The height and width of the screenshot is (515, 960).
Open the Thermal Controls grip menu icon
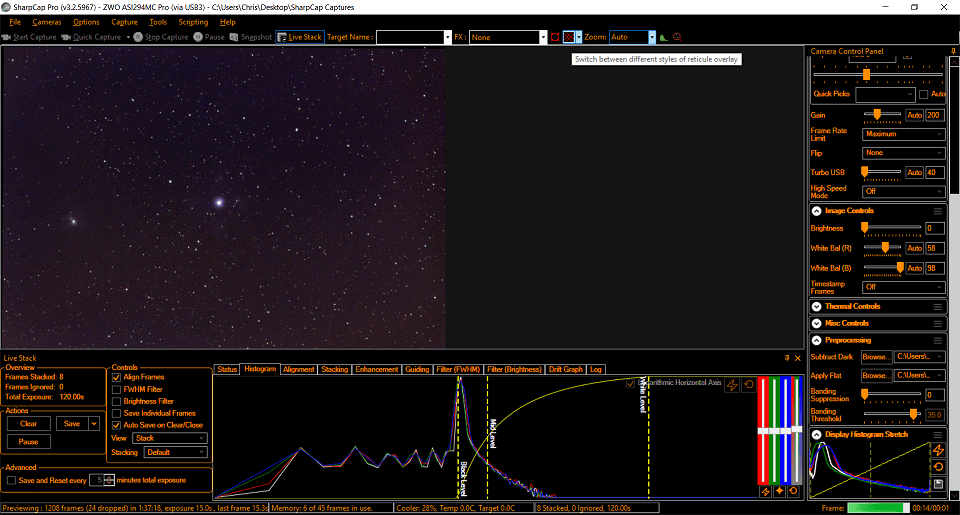tap(937, 306)
